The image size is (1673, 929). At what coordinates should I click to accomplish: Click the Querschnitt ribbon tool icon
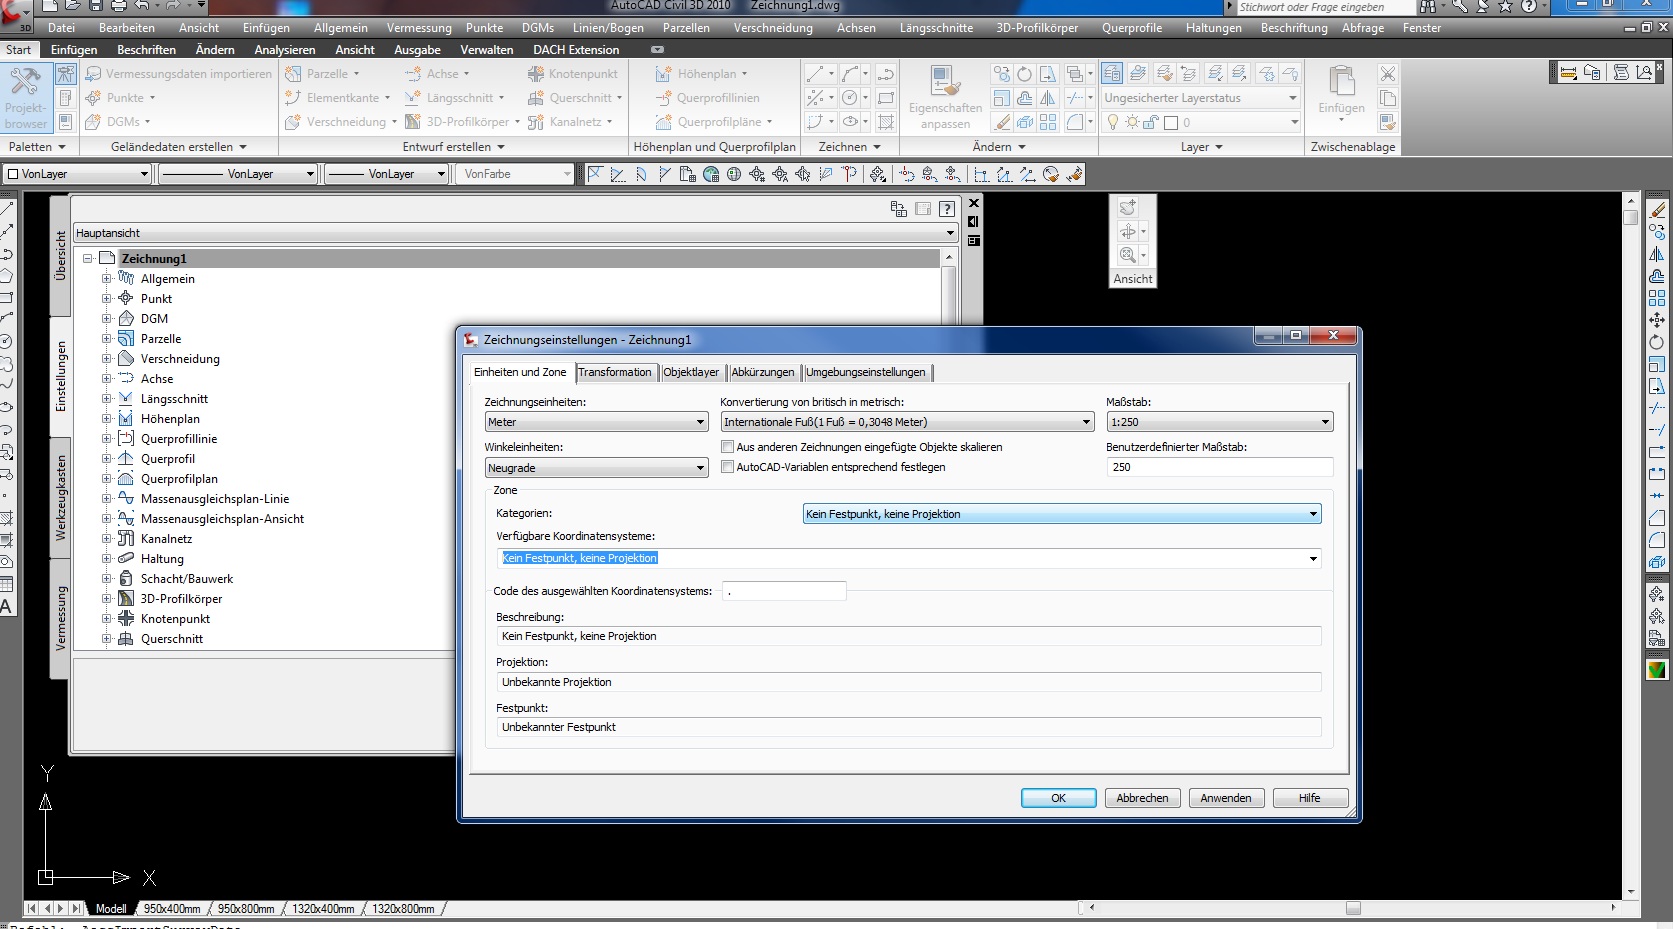(x=536, y=98)
